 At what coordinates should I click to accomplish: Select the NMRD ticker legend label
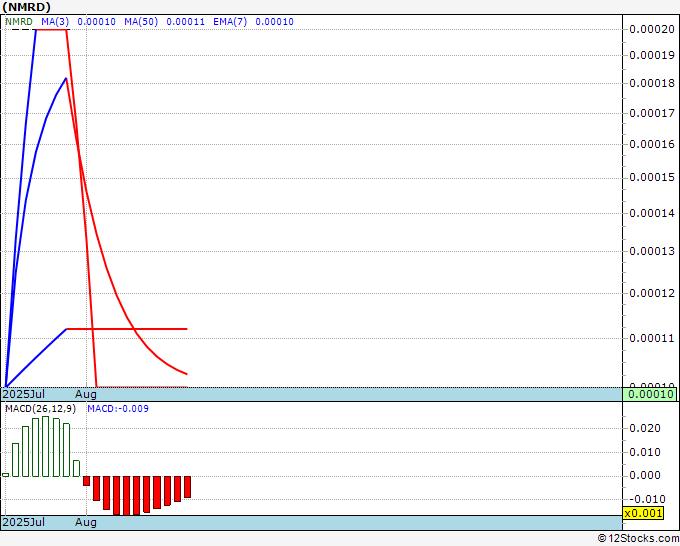(19, 22)
